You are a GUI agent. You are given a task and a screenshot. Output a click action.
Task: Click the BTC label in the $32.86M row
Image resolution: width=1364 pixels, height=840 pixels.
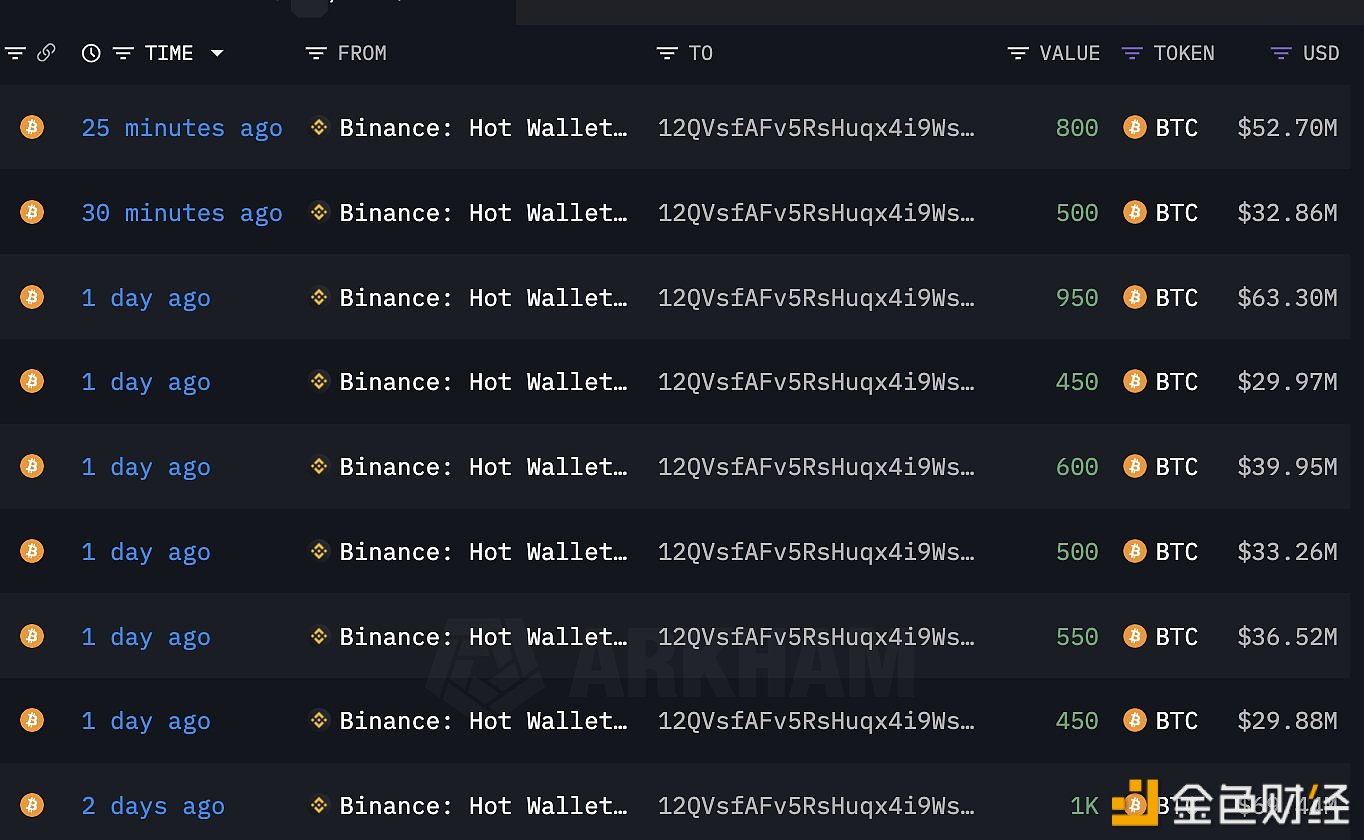(1176, 213)
